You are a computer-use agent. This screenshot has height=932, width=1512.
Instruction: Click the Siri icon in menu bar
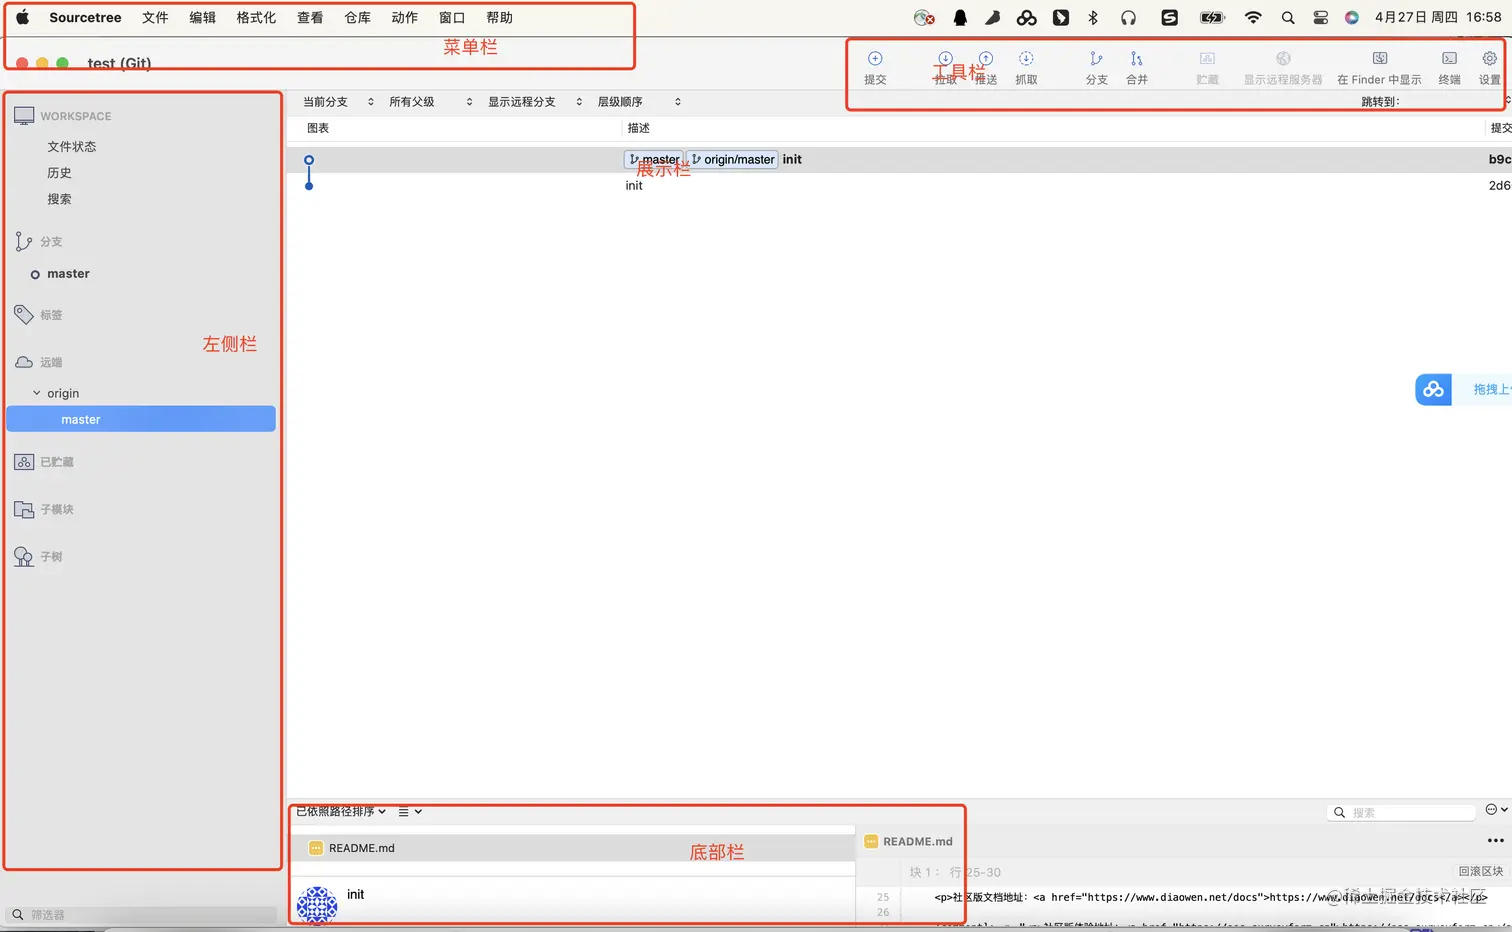pyautogui.click(x=1352, y=18)
